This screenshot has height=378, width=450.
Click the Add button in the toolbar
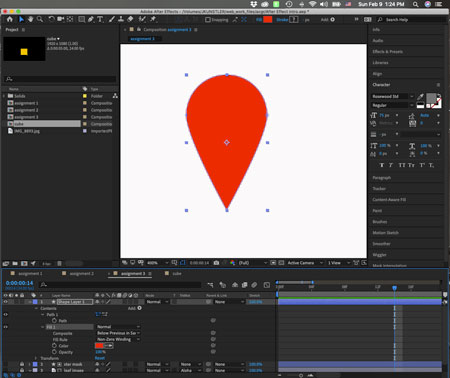[328, 20]
